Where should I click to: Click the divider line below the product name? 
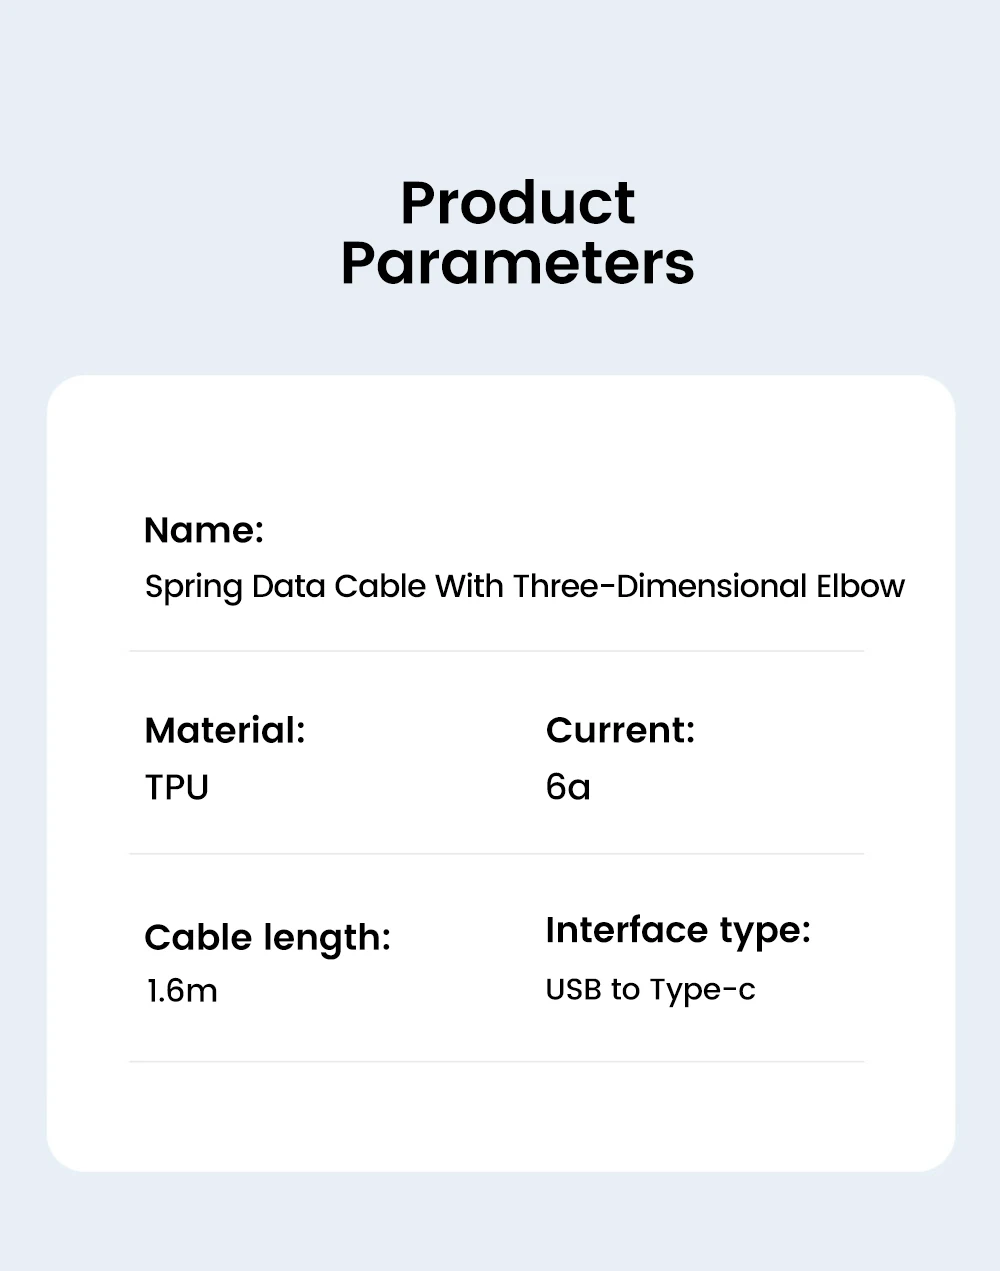496,651
